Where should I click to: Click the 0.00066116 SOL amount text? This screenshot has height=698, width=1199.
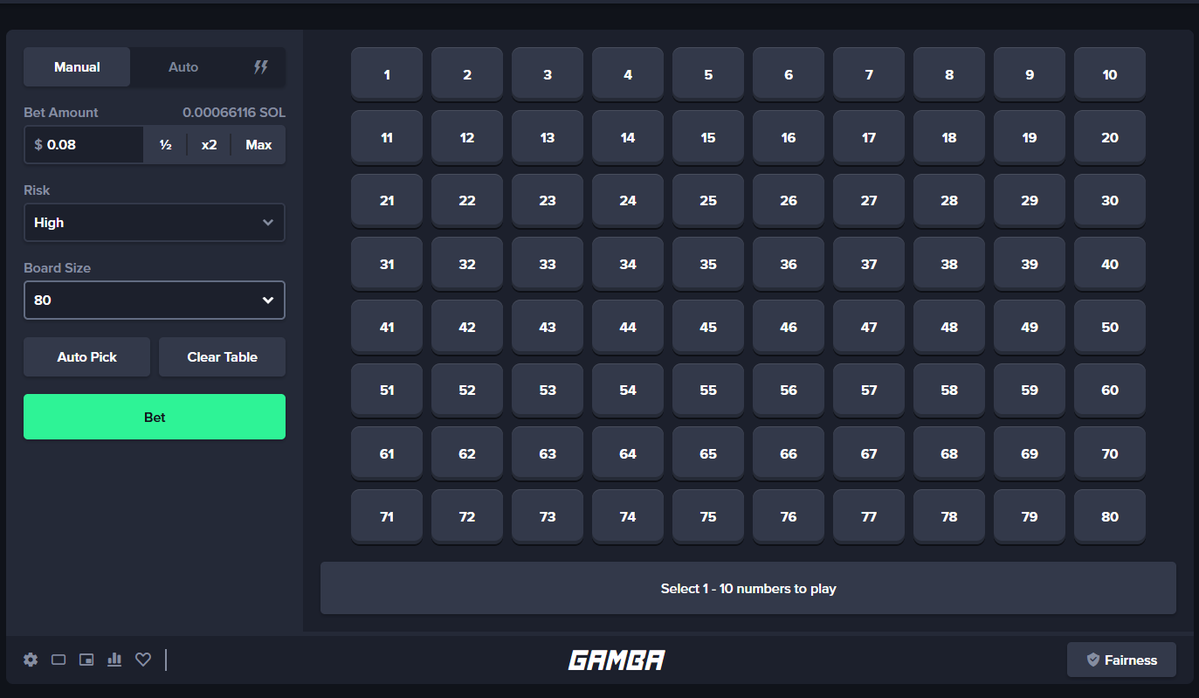tap(234, 112)
